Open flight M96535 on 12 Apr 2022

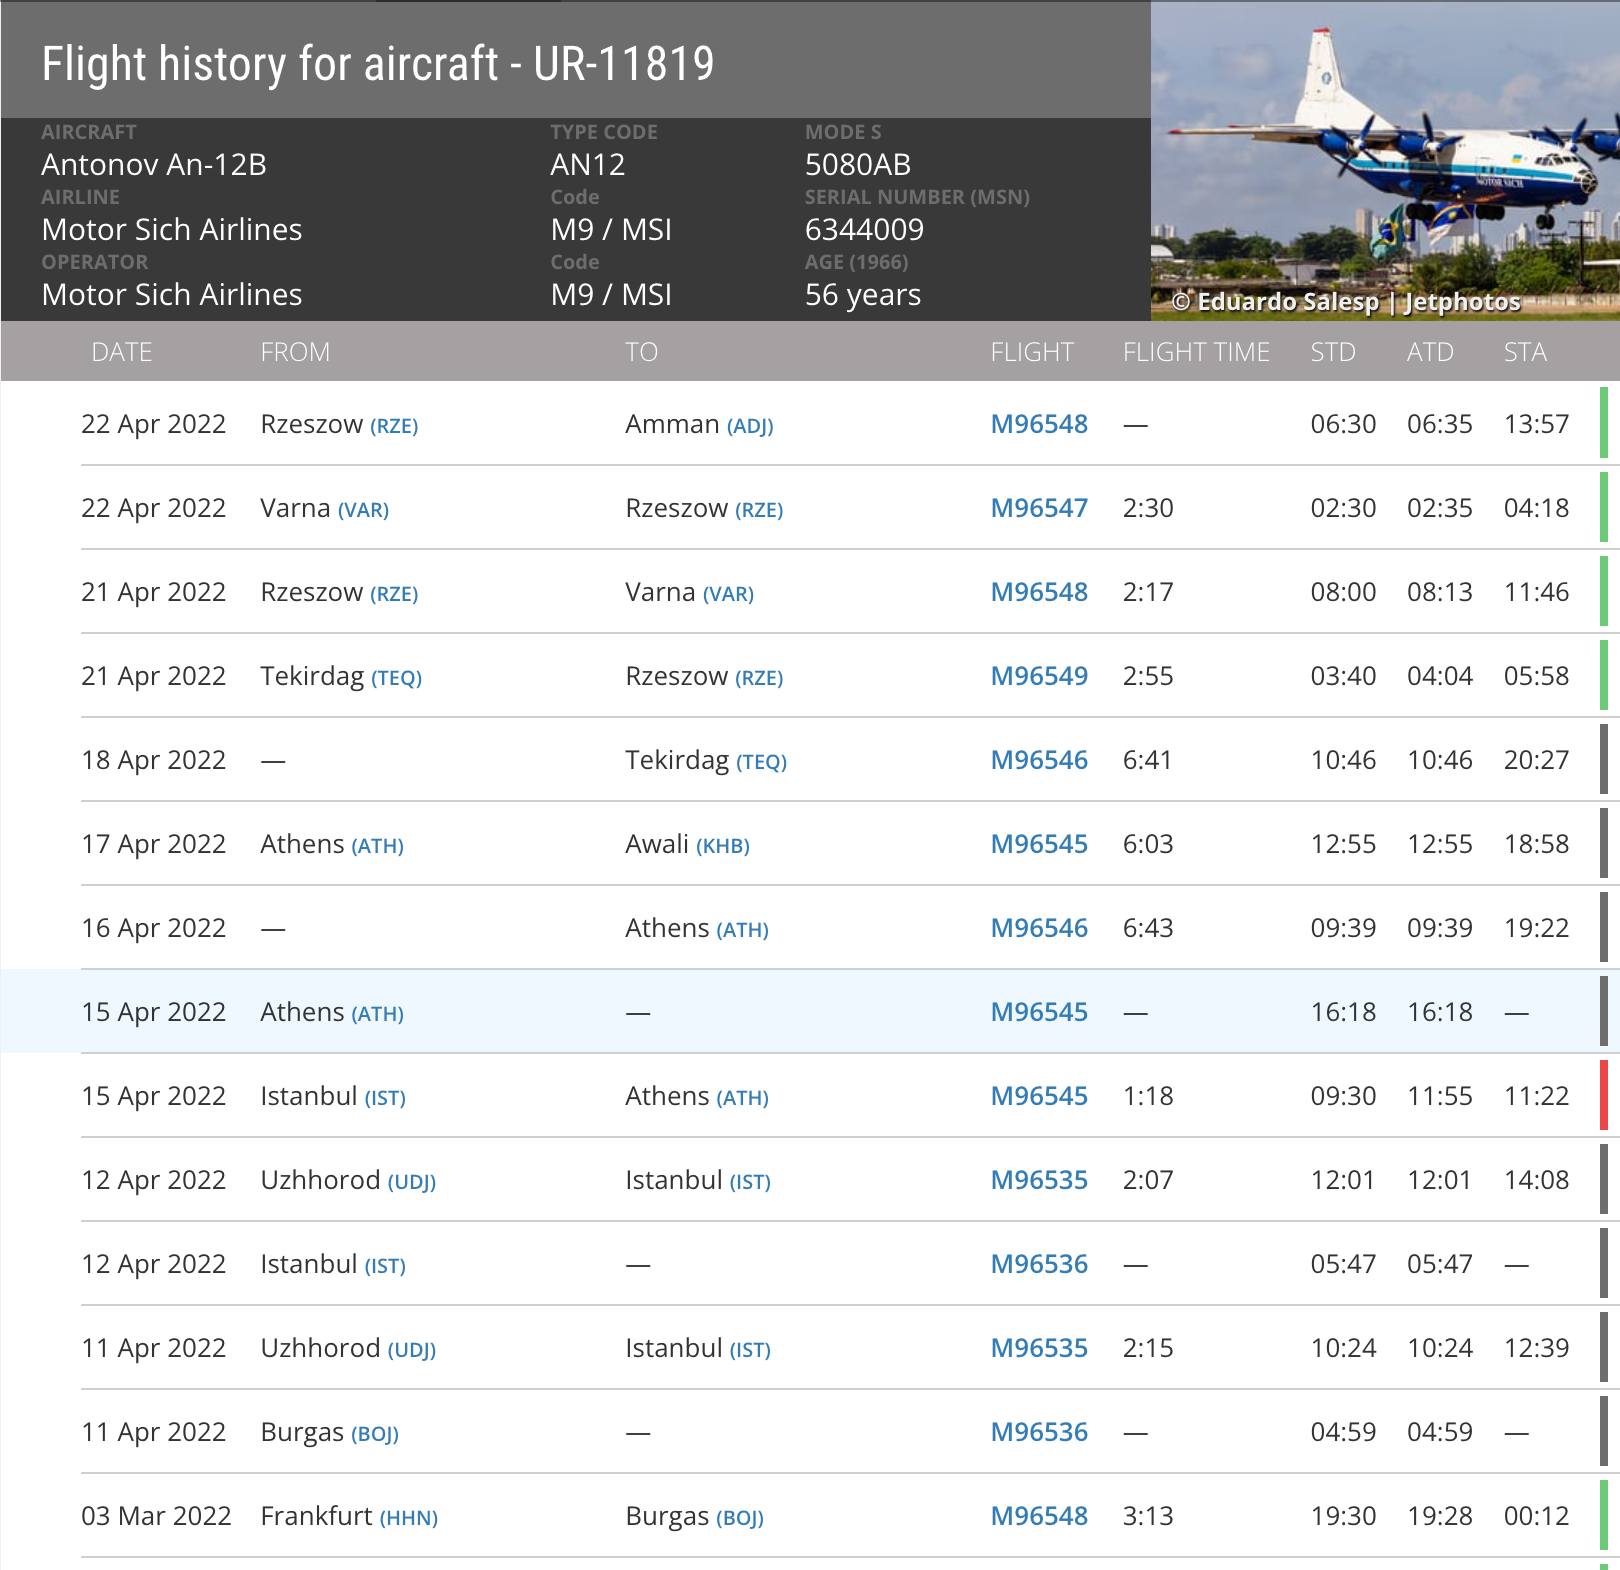tap(1038, 1180)
